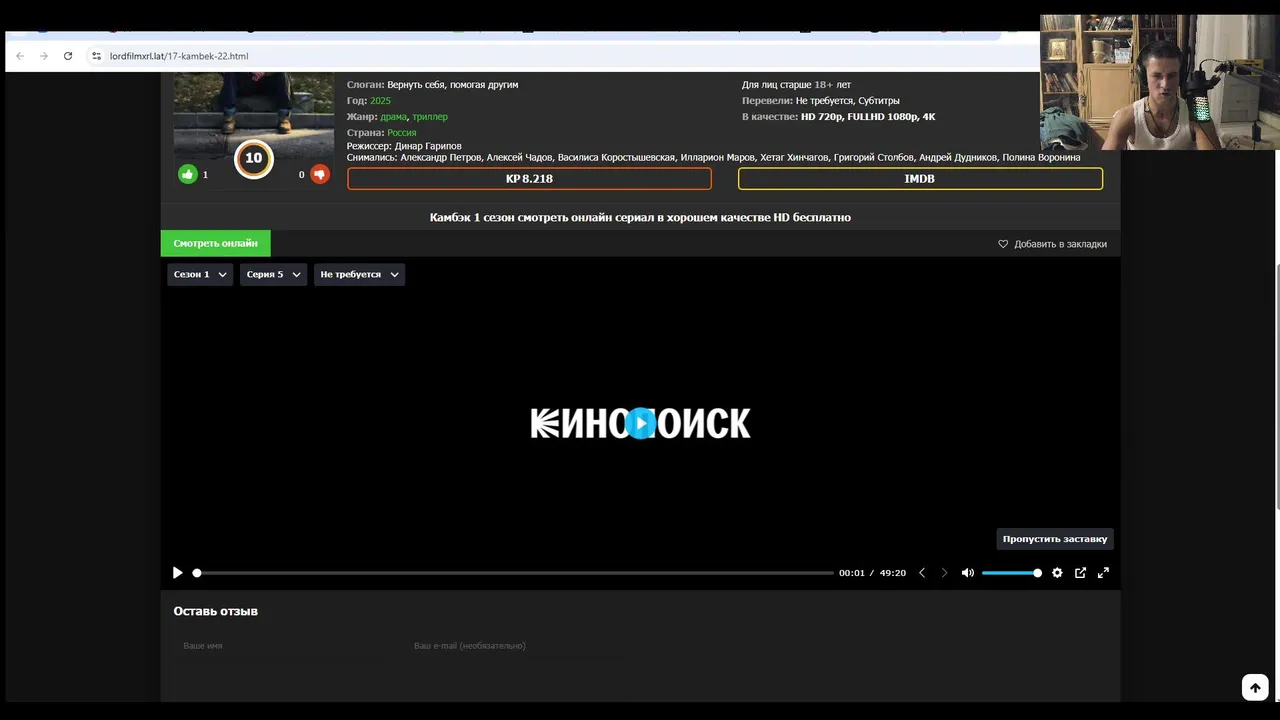
Task: Click the Камбэк 1 сезон page heading
Action: 640,217
